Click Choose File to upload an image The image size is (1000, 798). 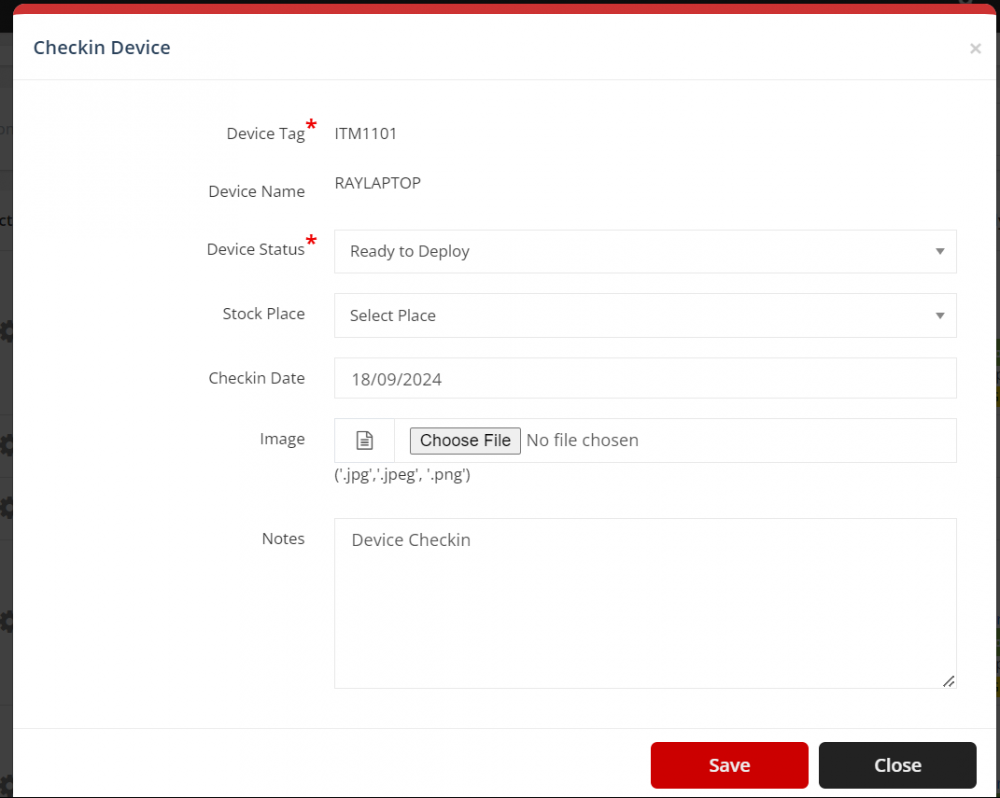point(464,440)
